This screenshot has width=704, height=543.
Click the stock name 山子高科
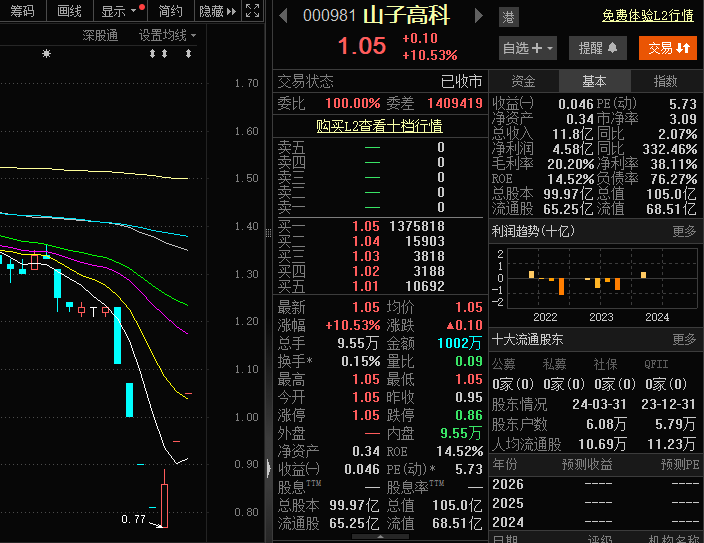coord(406,16)
